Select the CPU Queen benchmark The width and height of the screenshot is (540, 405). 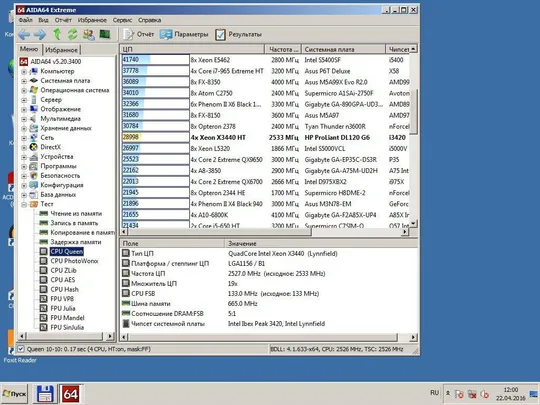click(66, 251)
